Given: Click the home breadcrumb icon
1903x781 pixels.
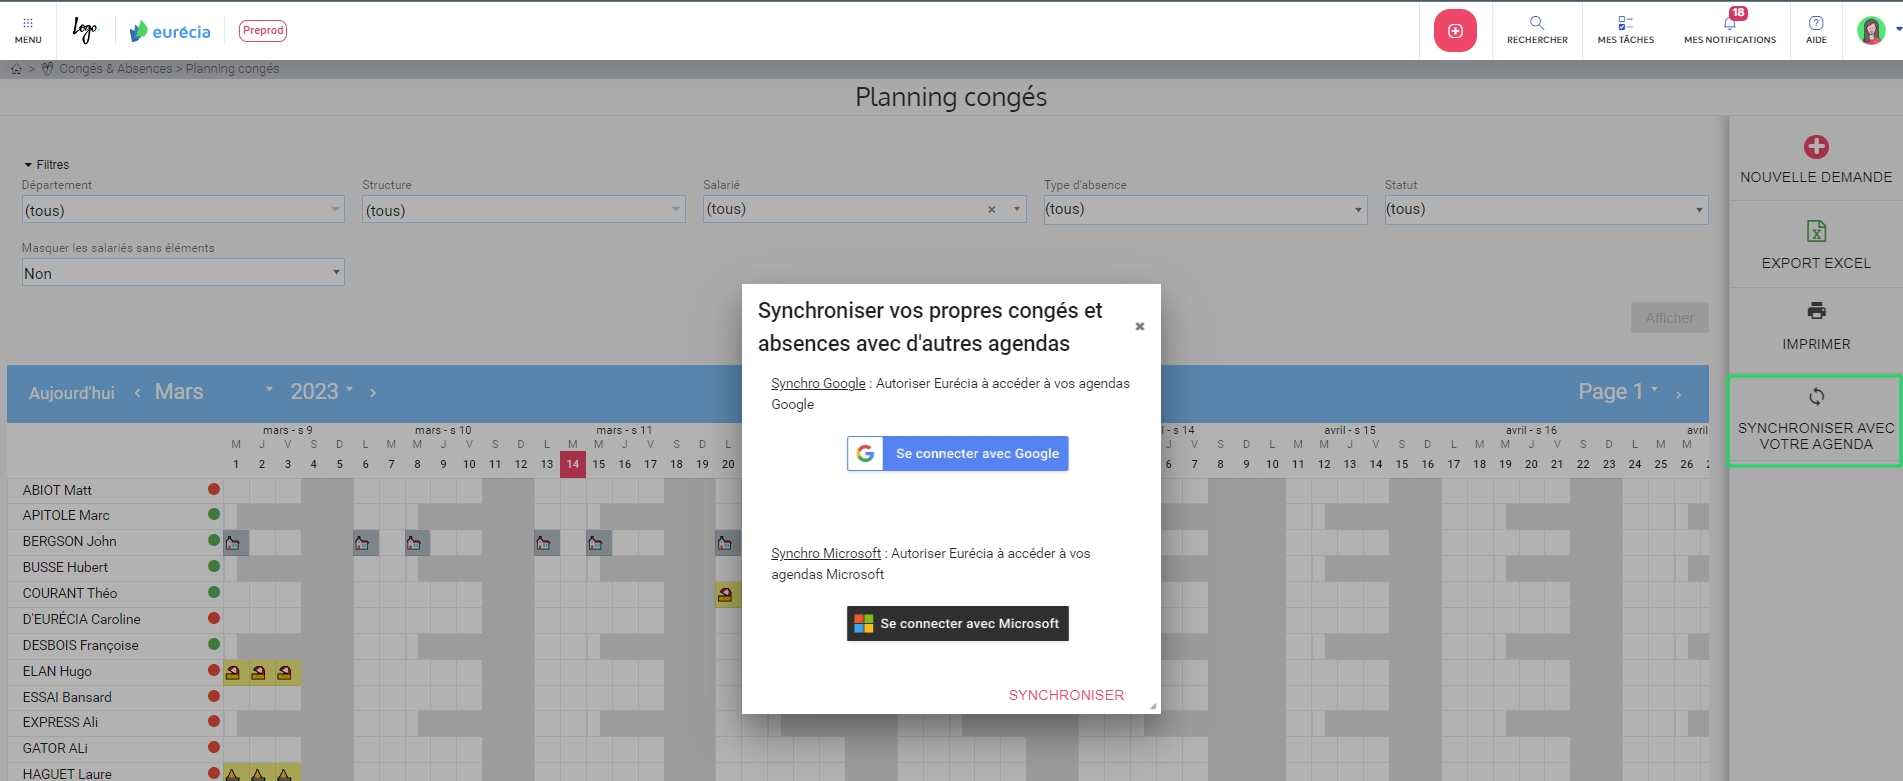Looking at the screenshot, I should [x=16, y=69].
